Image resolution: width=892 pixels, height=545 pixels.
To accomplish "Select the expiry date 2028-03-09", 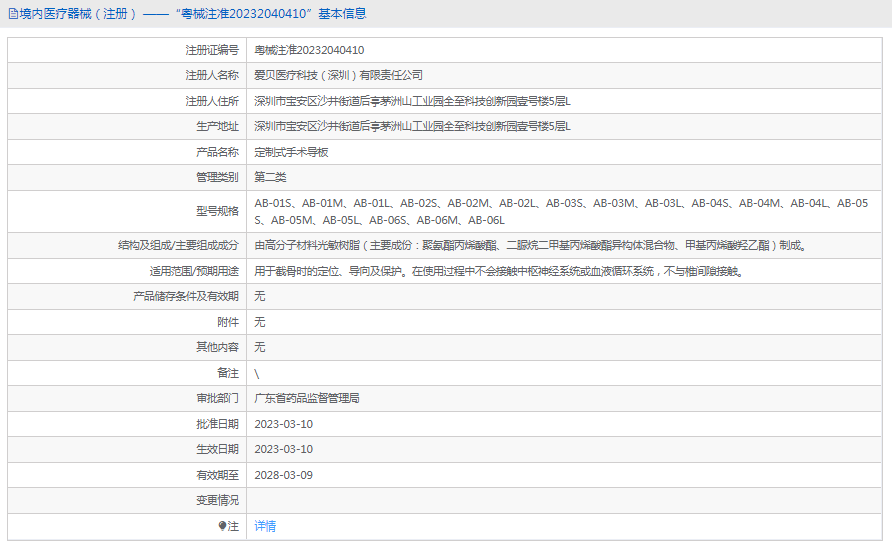I will pyautogui.click(x=283, y=475).
